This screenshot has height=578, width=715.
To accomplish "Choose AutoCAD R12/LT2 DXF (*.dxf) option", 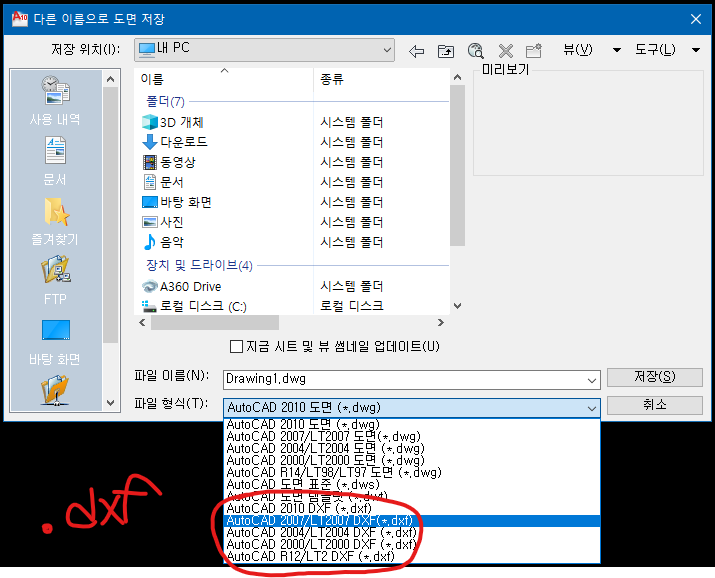I will tap(412, 556).
